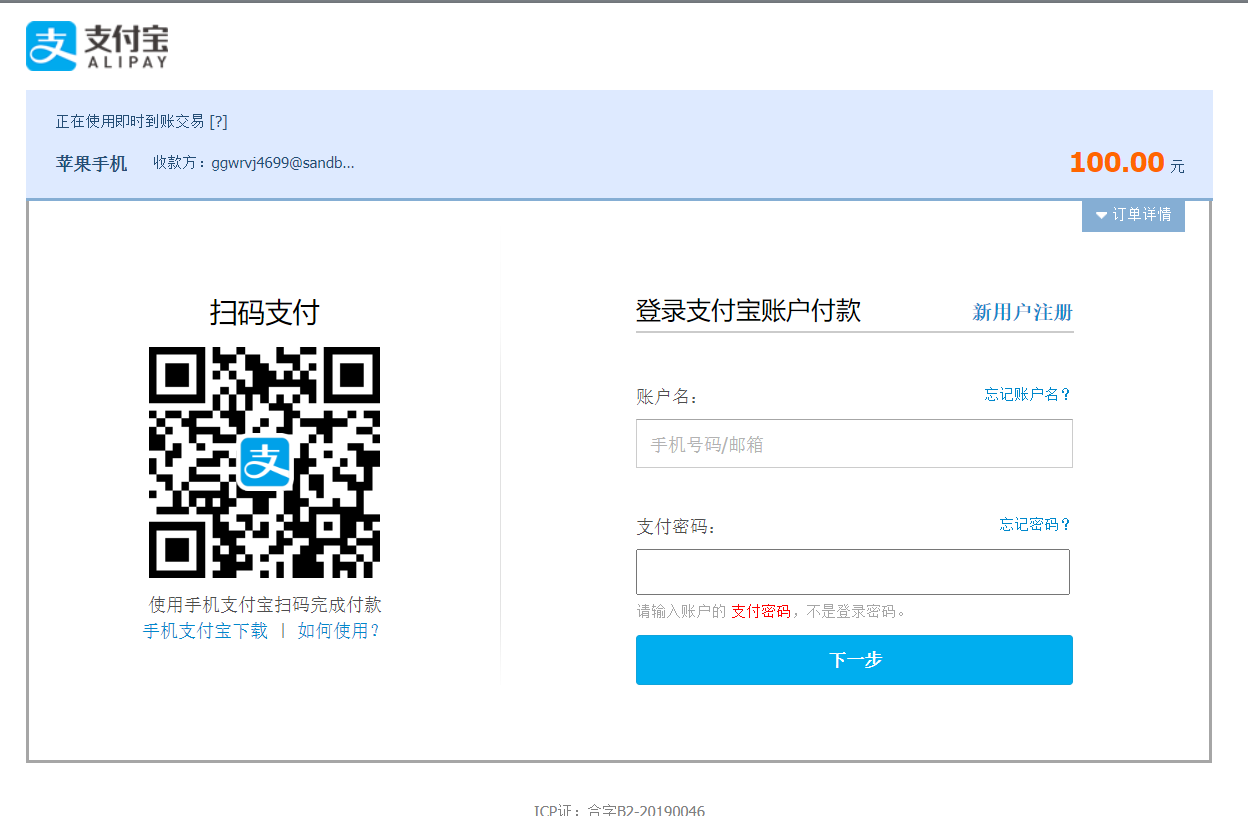Click the Alipay logo in the header
The image size is (1248, 816).
click(97, 47)
